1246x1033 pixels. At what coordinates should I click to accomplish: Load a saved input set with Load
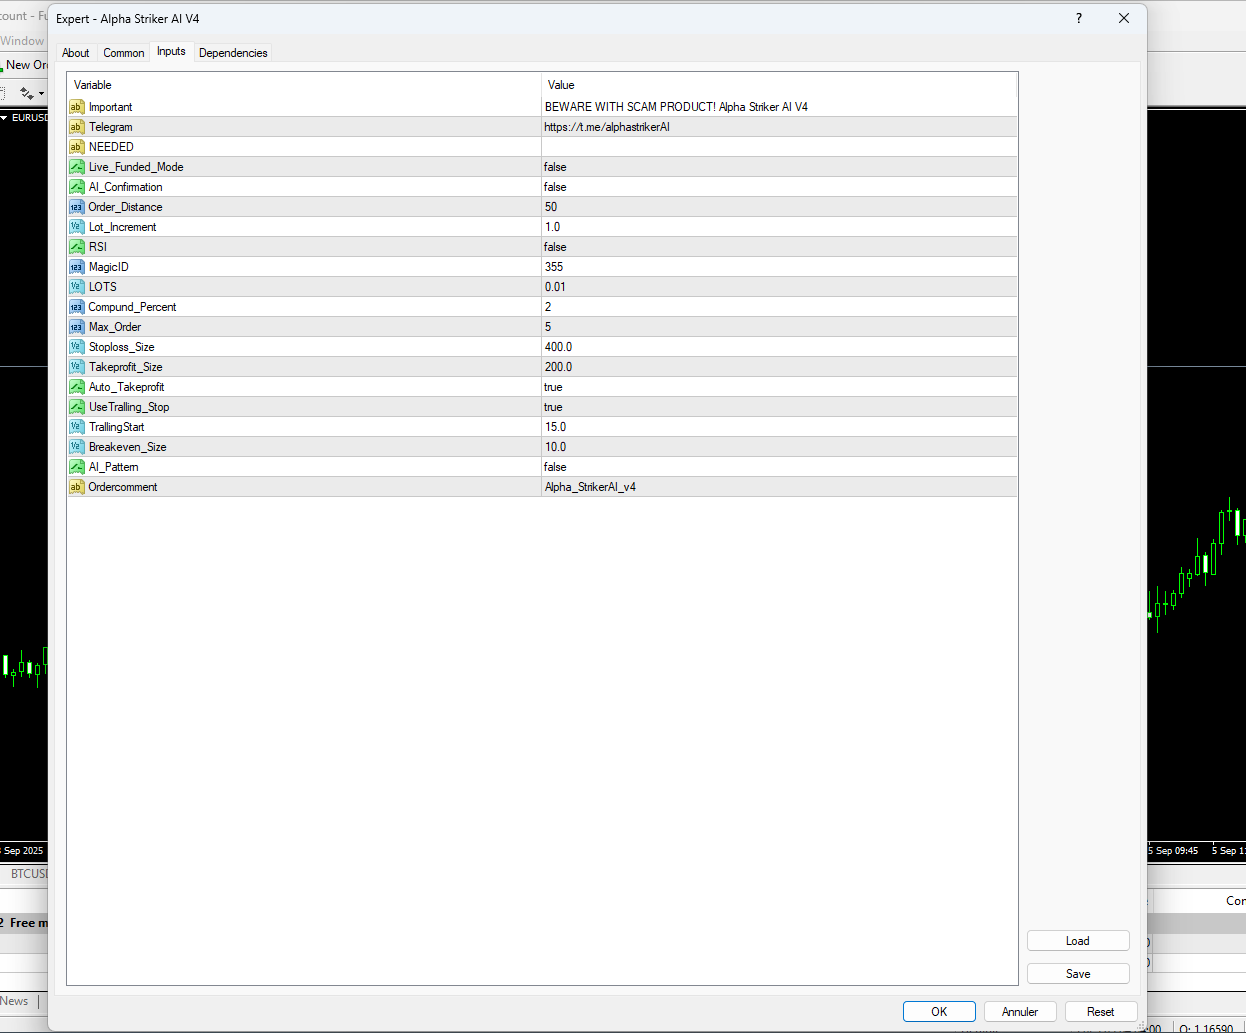[1078, 941]
